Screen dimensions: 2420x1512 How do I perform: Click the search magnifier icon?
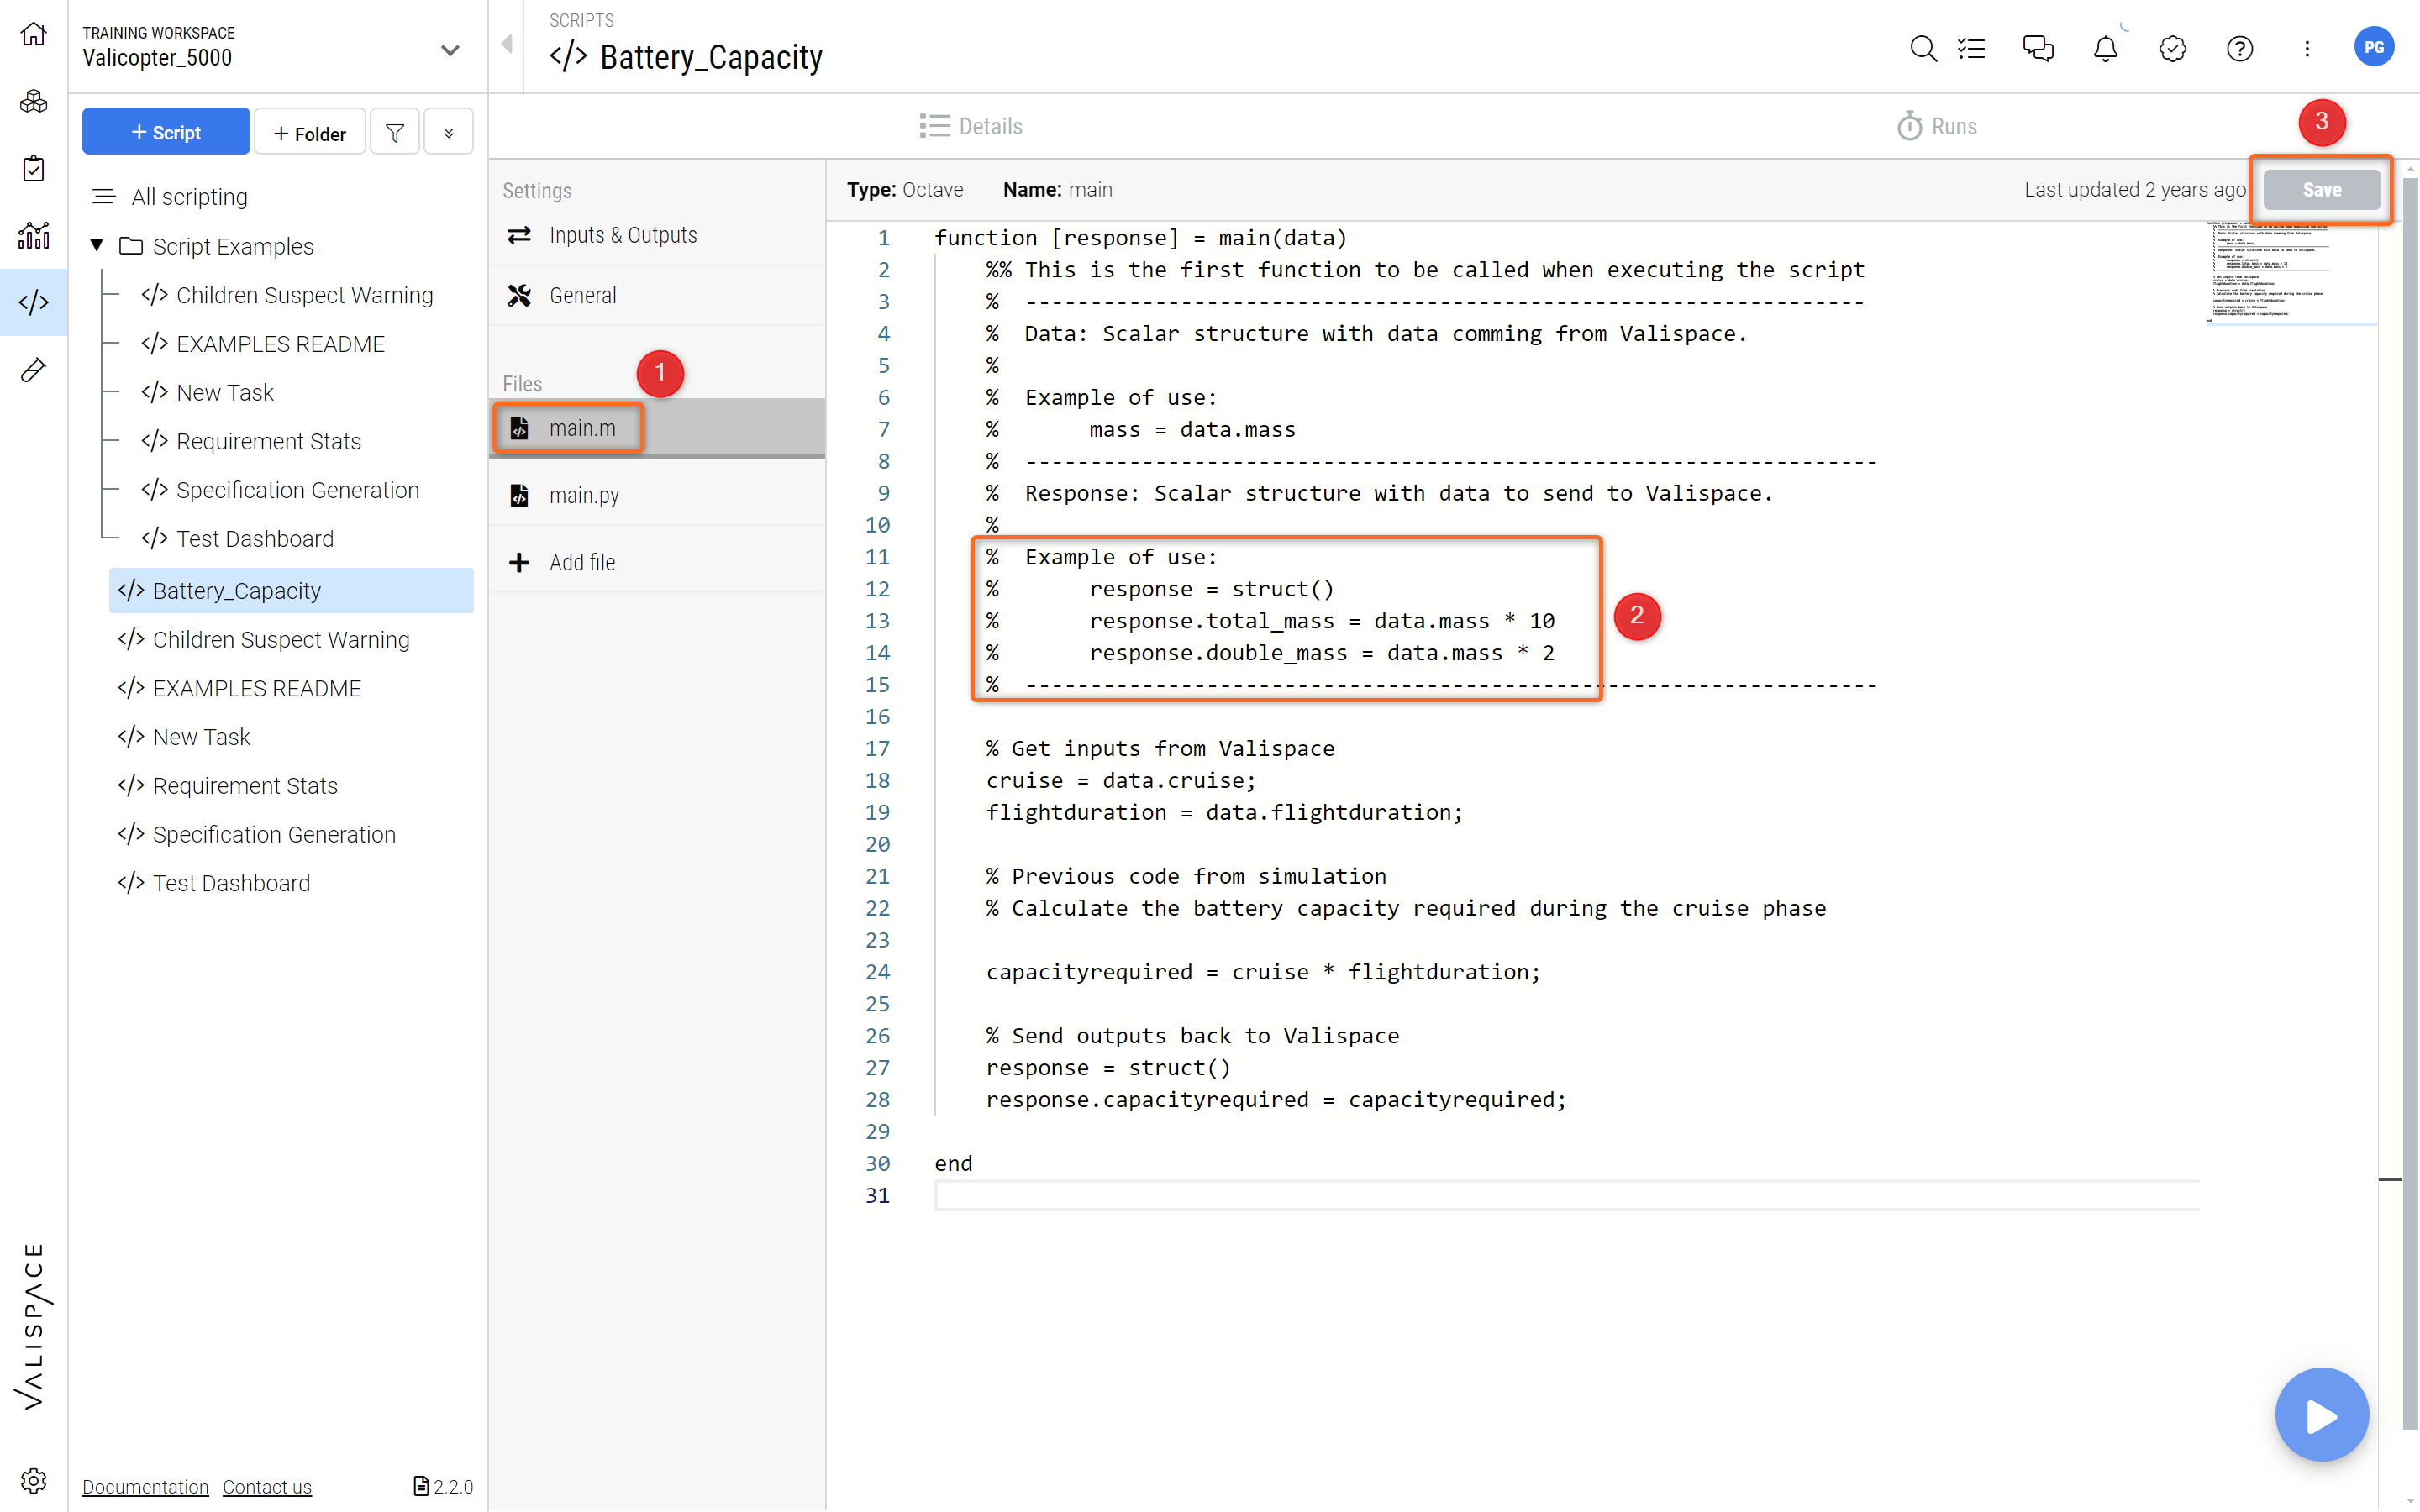tap(1922, 48)
